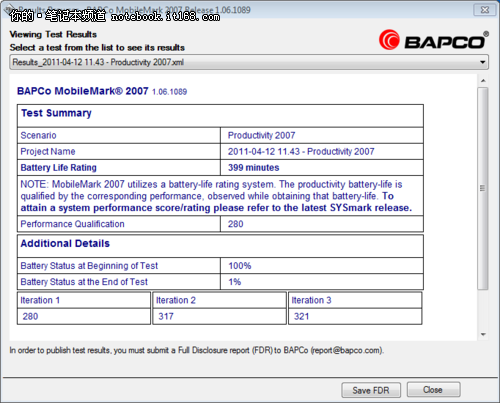The height and width of the screenshot is (403, 500).
Task: Click the dropdown arrow of results list
Action: point(482,62)
